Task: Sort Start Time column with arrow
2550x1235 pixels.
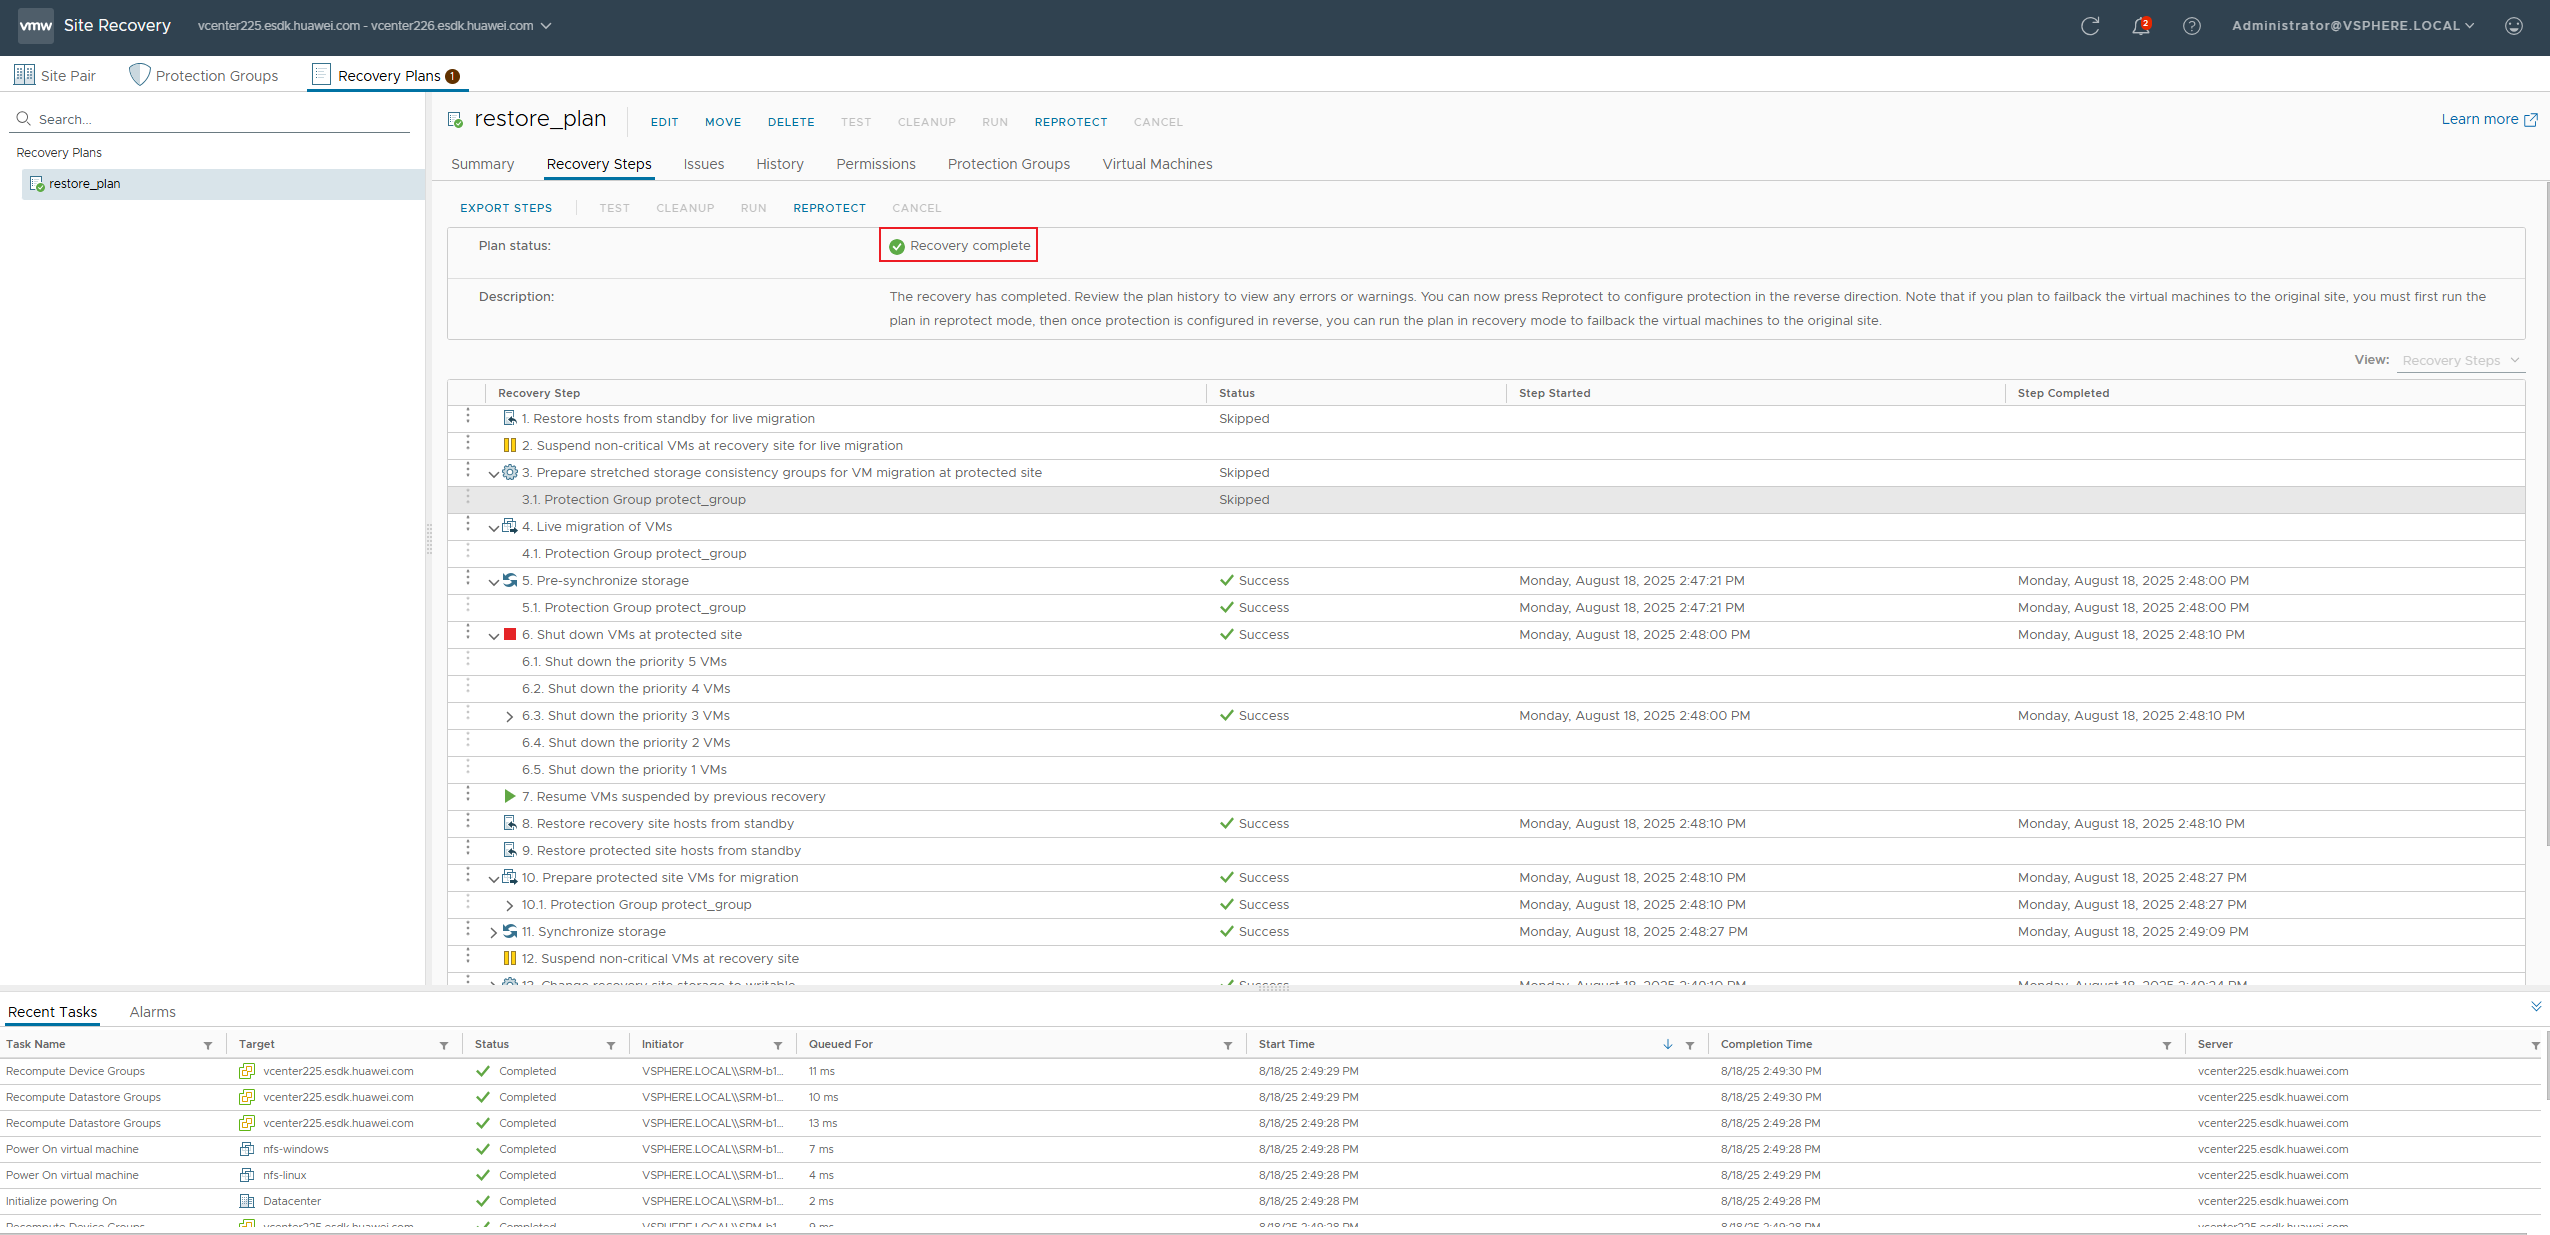Action: [1668, 1045]
